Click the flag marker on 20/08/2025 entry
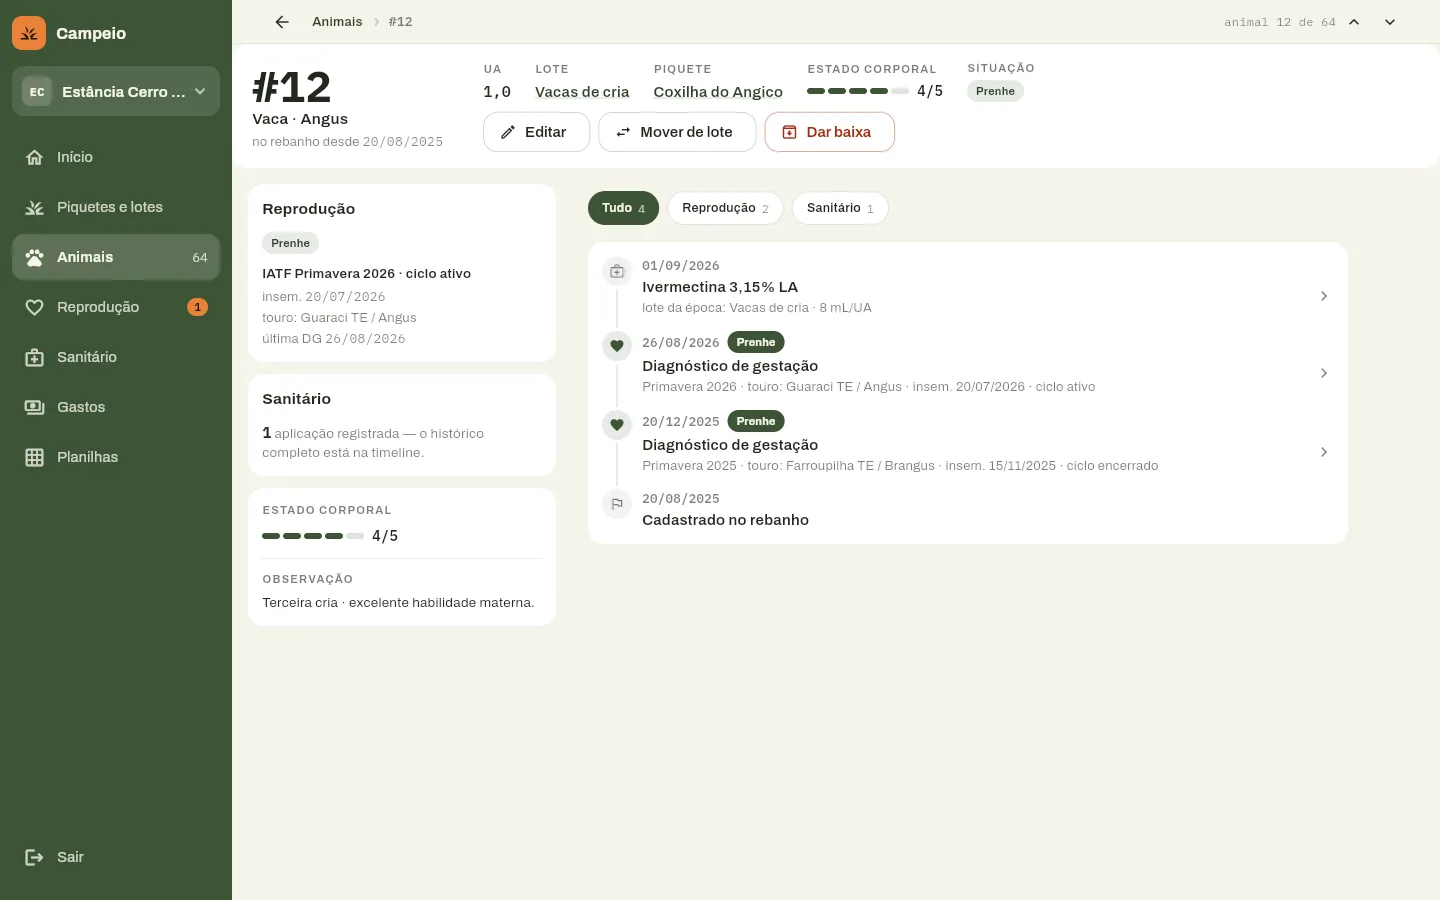The image size is (1440, 900). pyautogui.click(x=617, y=504)
